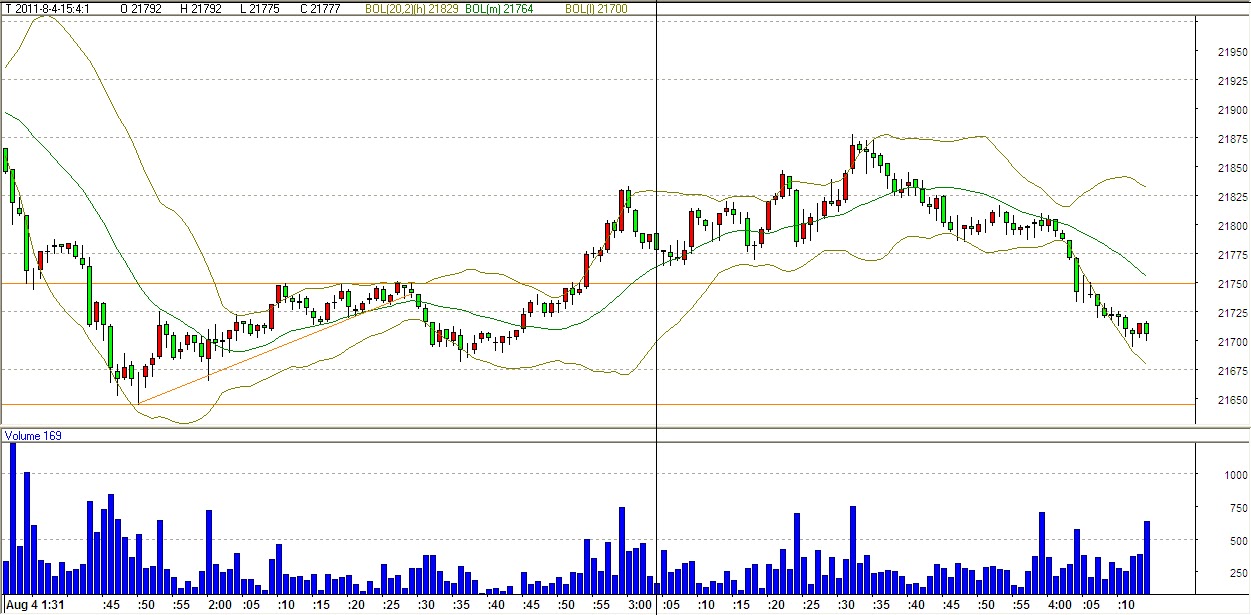Click the 1000 volume axis label

pos(1235,475)
